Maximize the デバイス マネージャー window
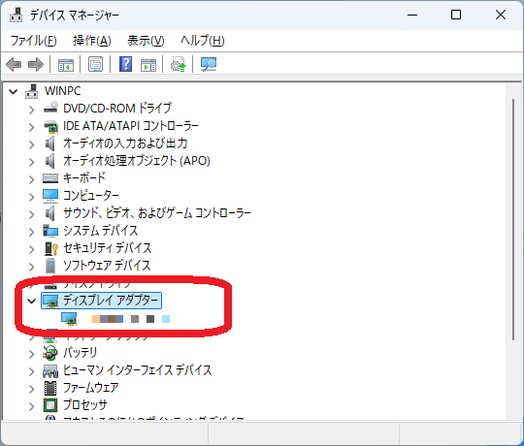 click(x=456, y=15)
